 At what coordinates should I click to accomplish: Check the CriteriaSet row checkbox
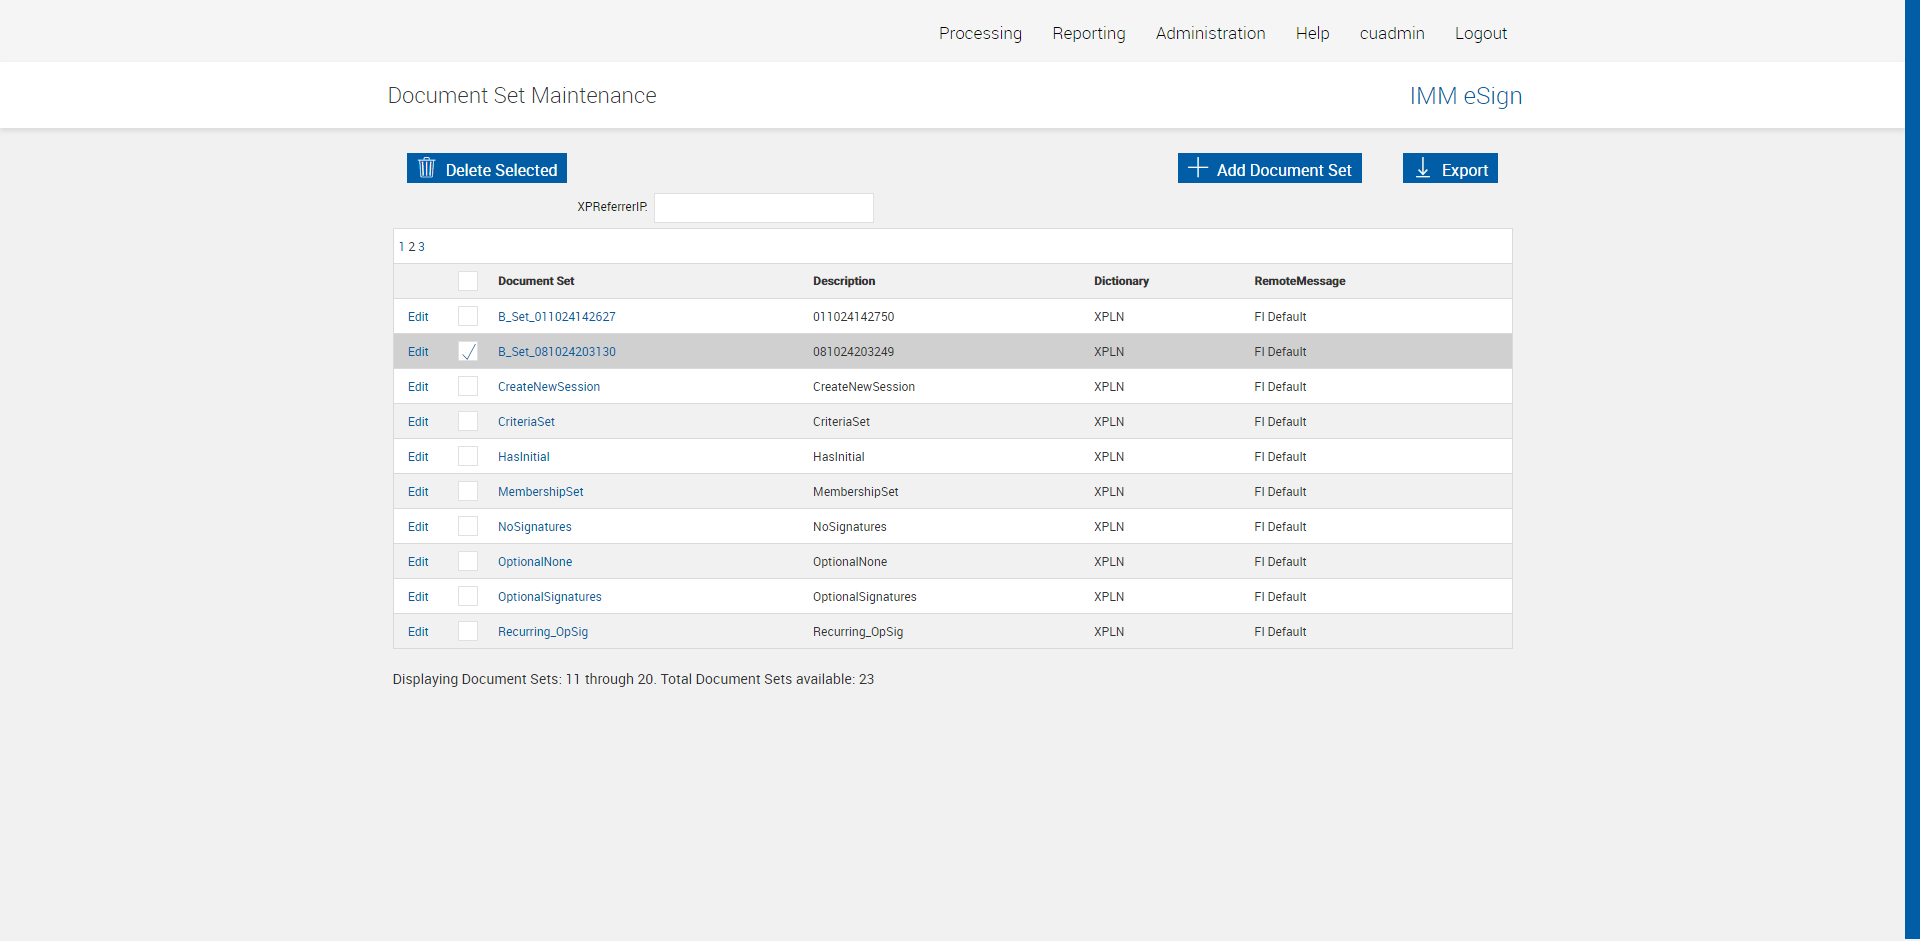coord(468,422)
